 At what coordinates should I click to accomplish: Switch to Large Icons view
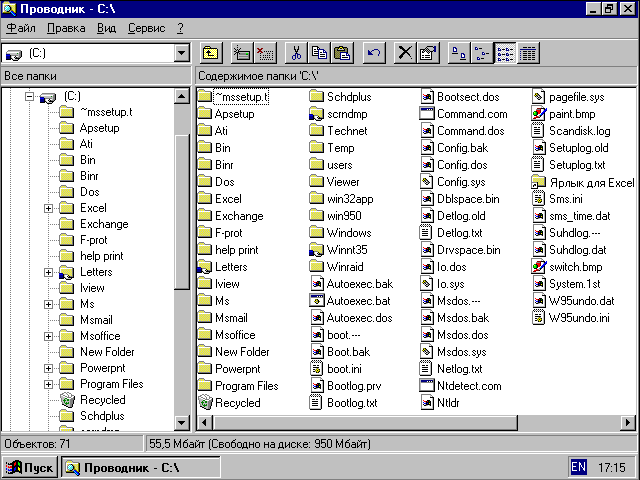459,53
